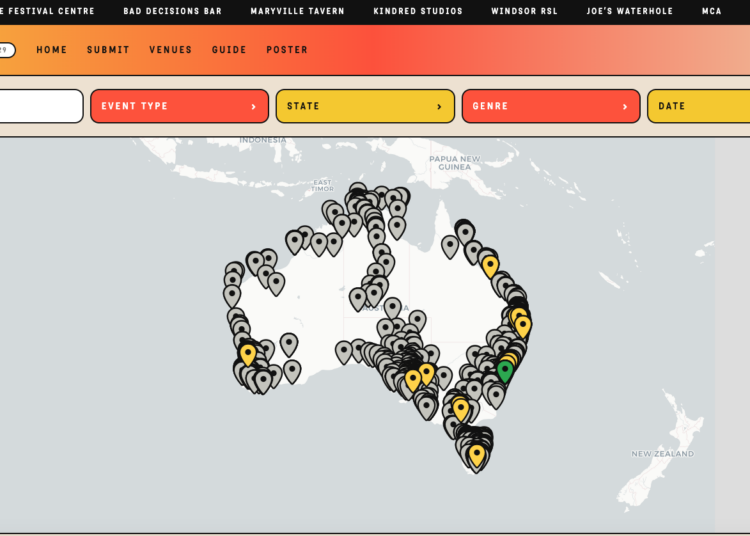This screenshot has width=750, height=536.
Task: Click JOE'S WATERHOLE venue link
Action: click(x=629, y=11)
